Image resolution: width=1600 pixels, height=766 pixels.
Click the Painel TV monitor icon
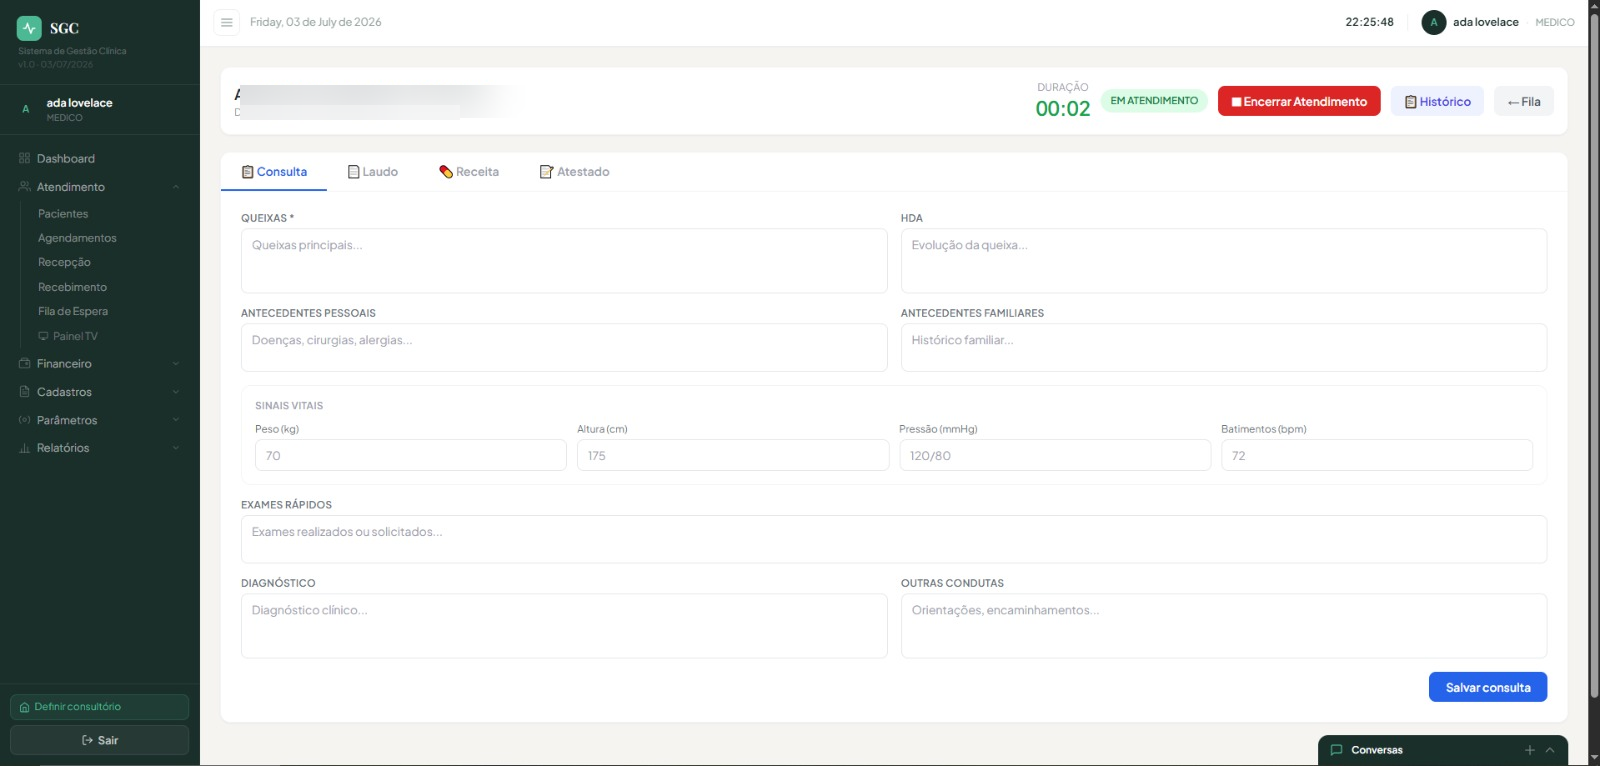[x=43, y=336]
